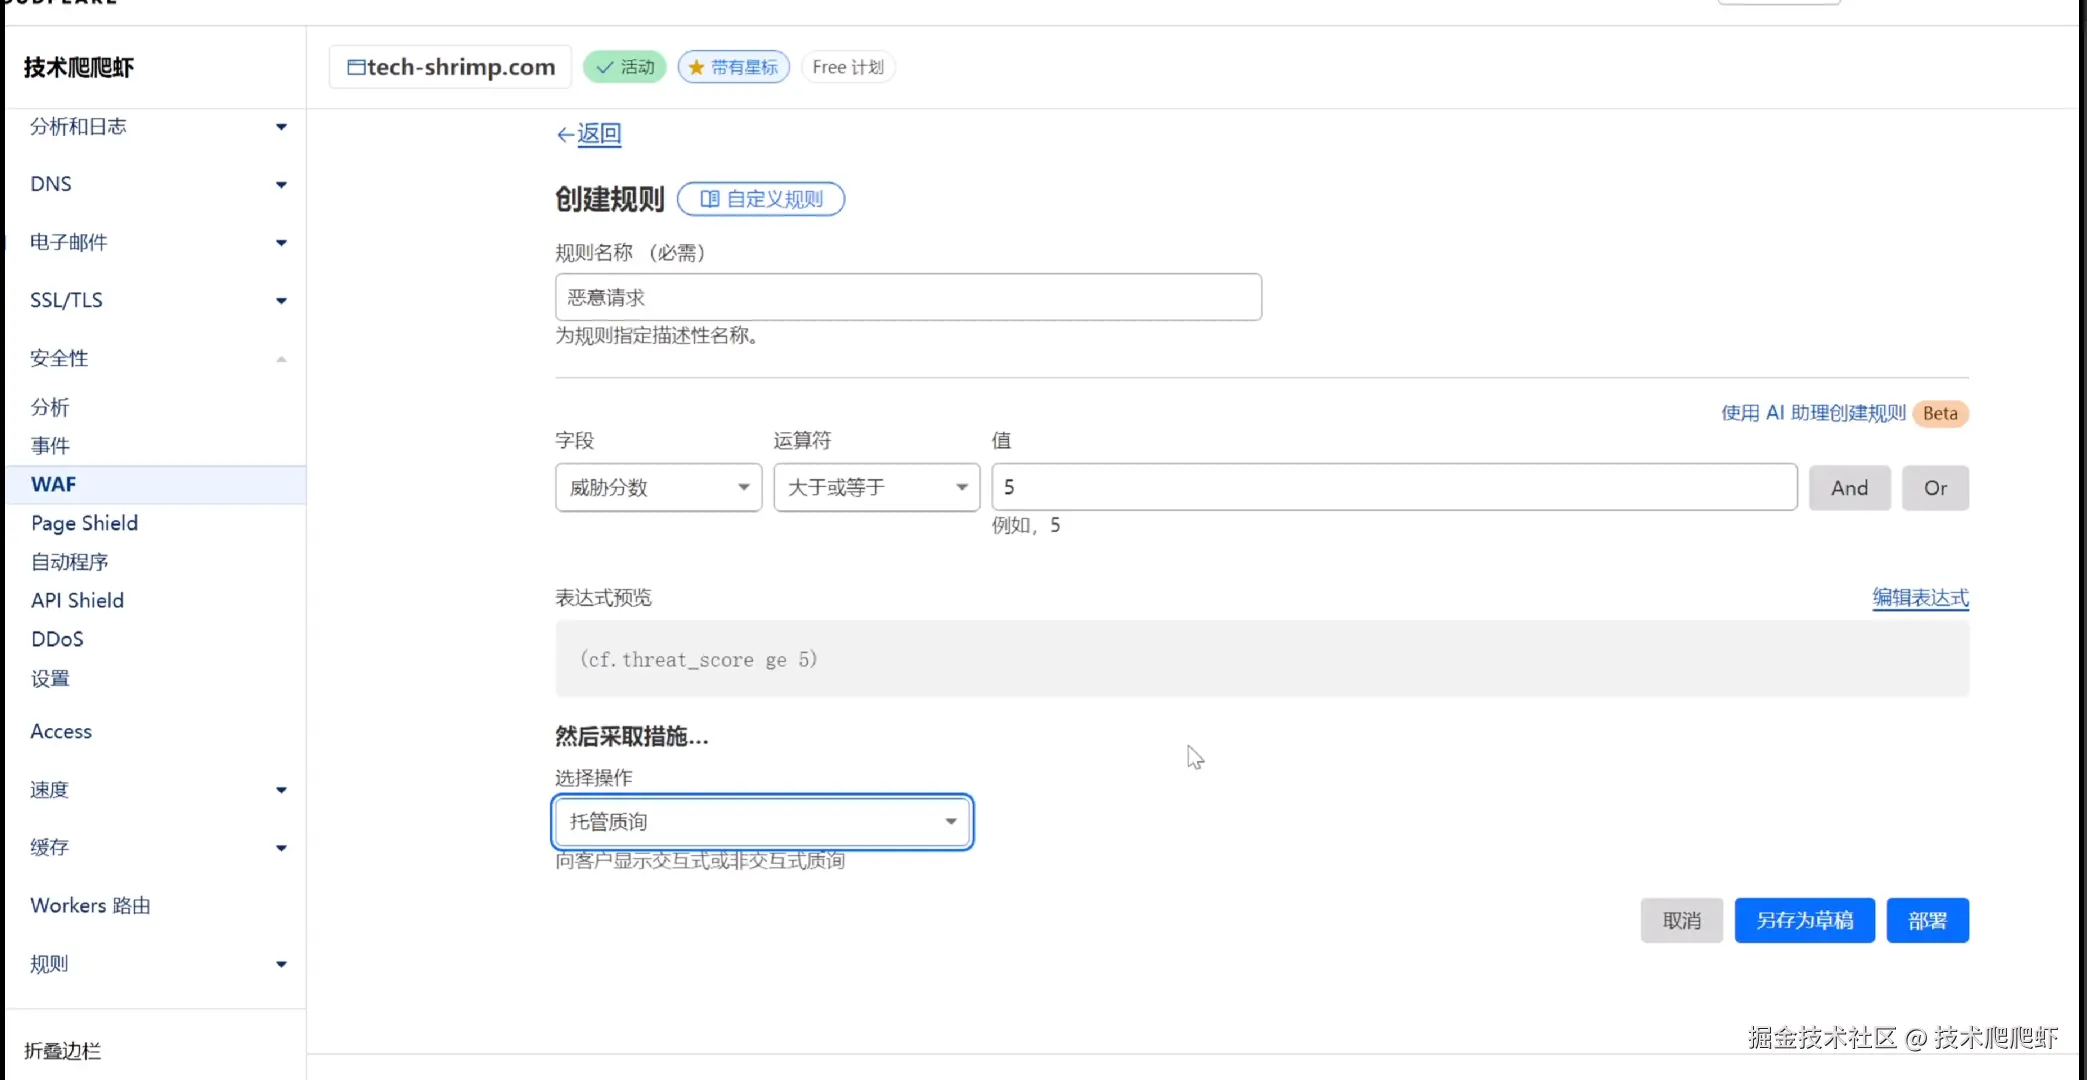2087x1080 pixels.
Task: Click the Beta badge beside AI assistant
Action: click(x=1939, y=413)
